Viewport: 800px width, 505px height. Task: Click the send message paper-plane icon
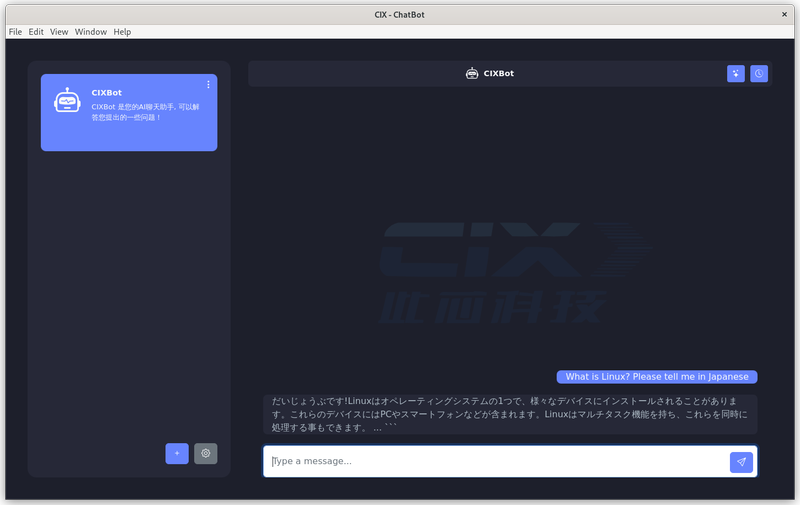pyautogui.click(x=741, y=462)
